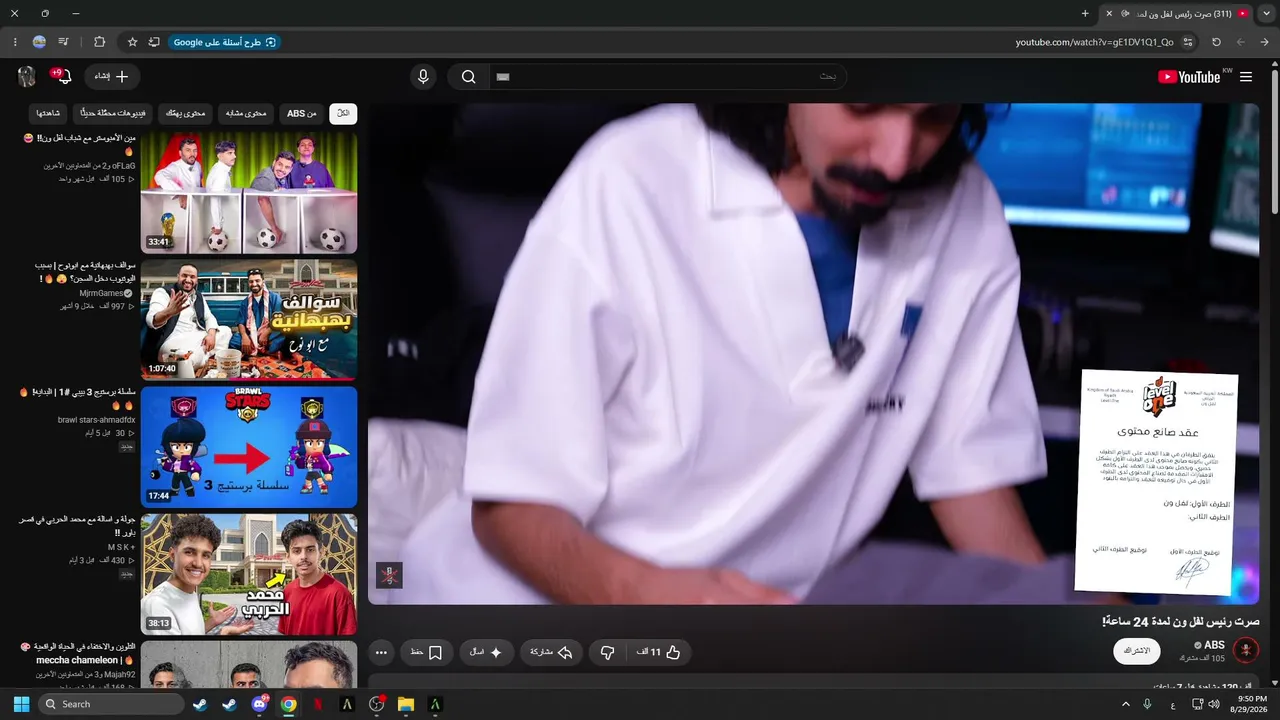
Task: Open the YouTube notifications bell
Action: pos(63,77)
